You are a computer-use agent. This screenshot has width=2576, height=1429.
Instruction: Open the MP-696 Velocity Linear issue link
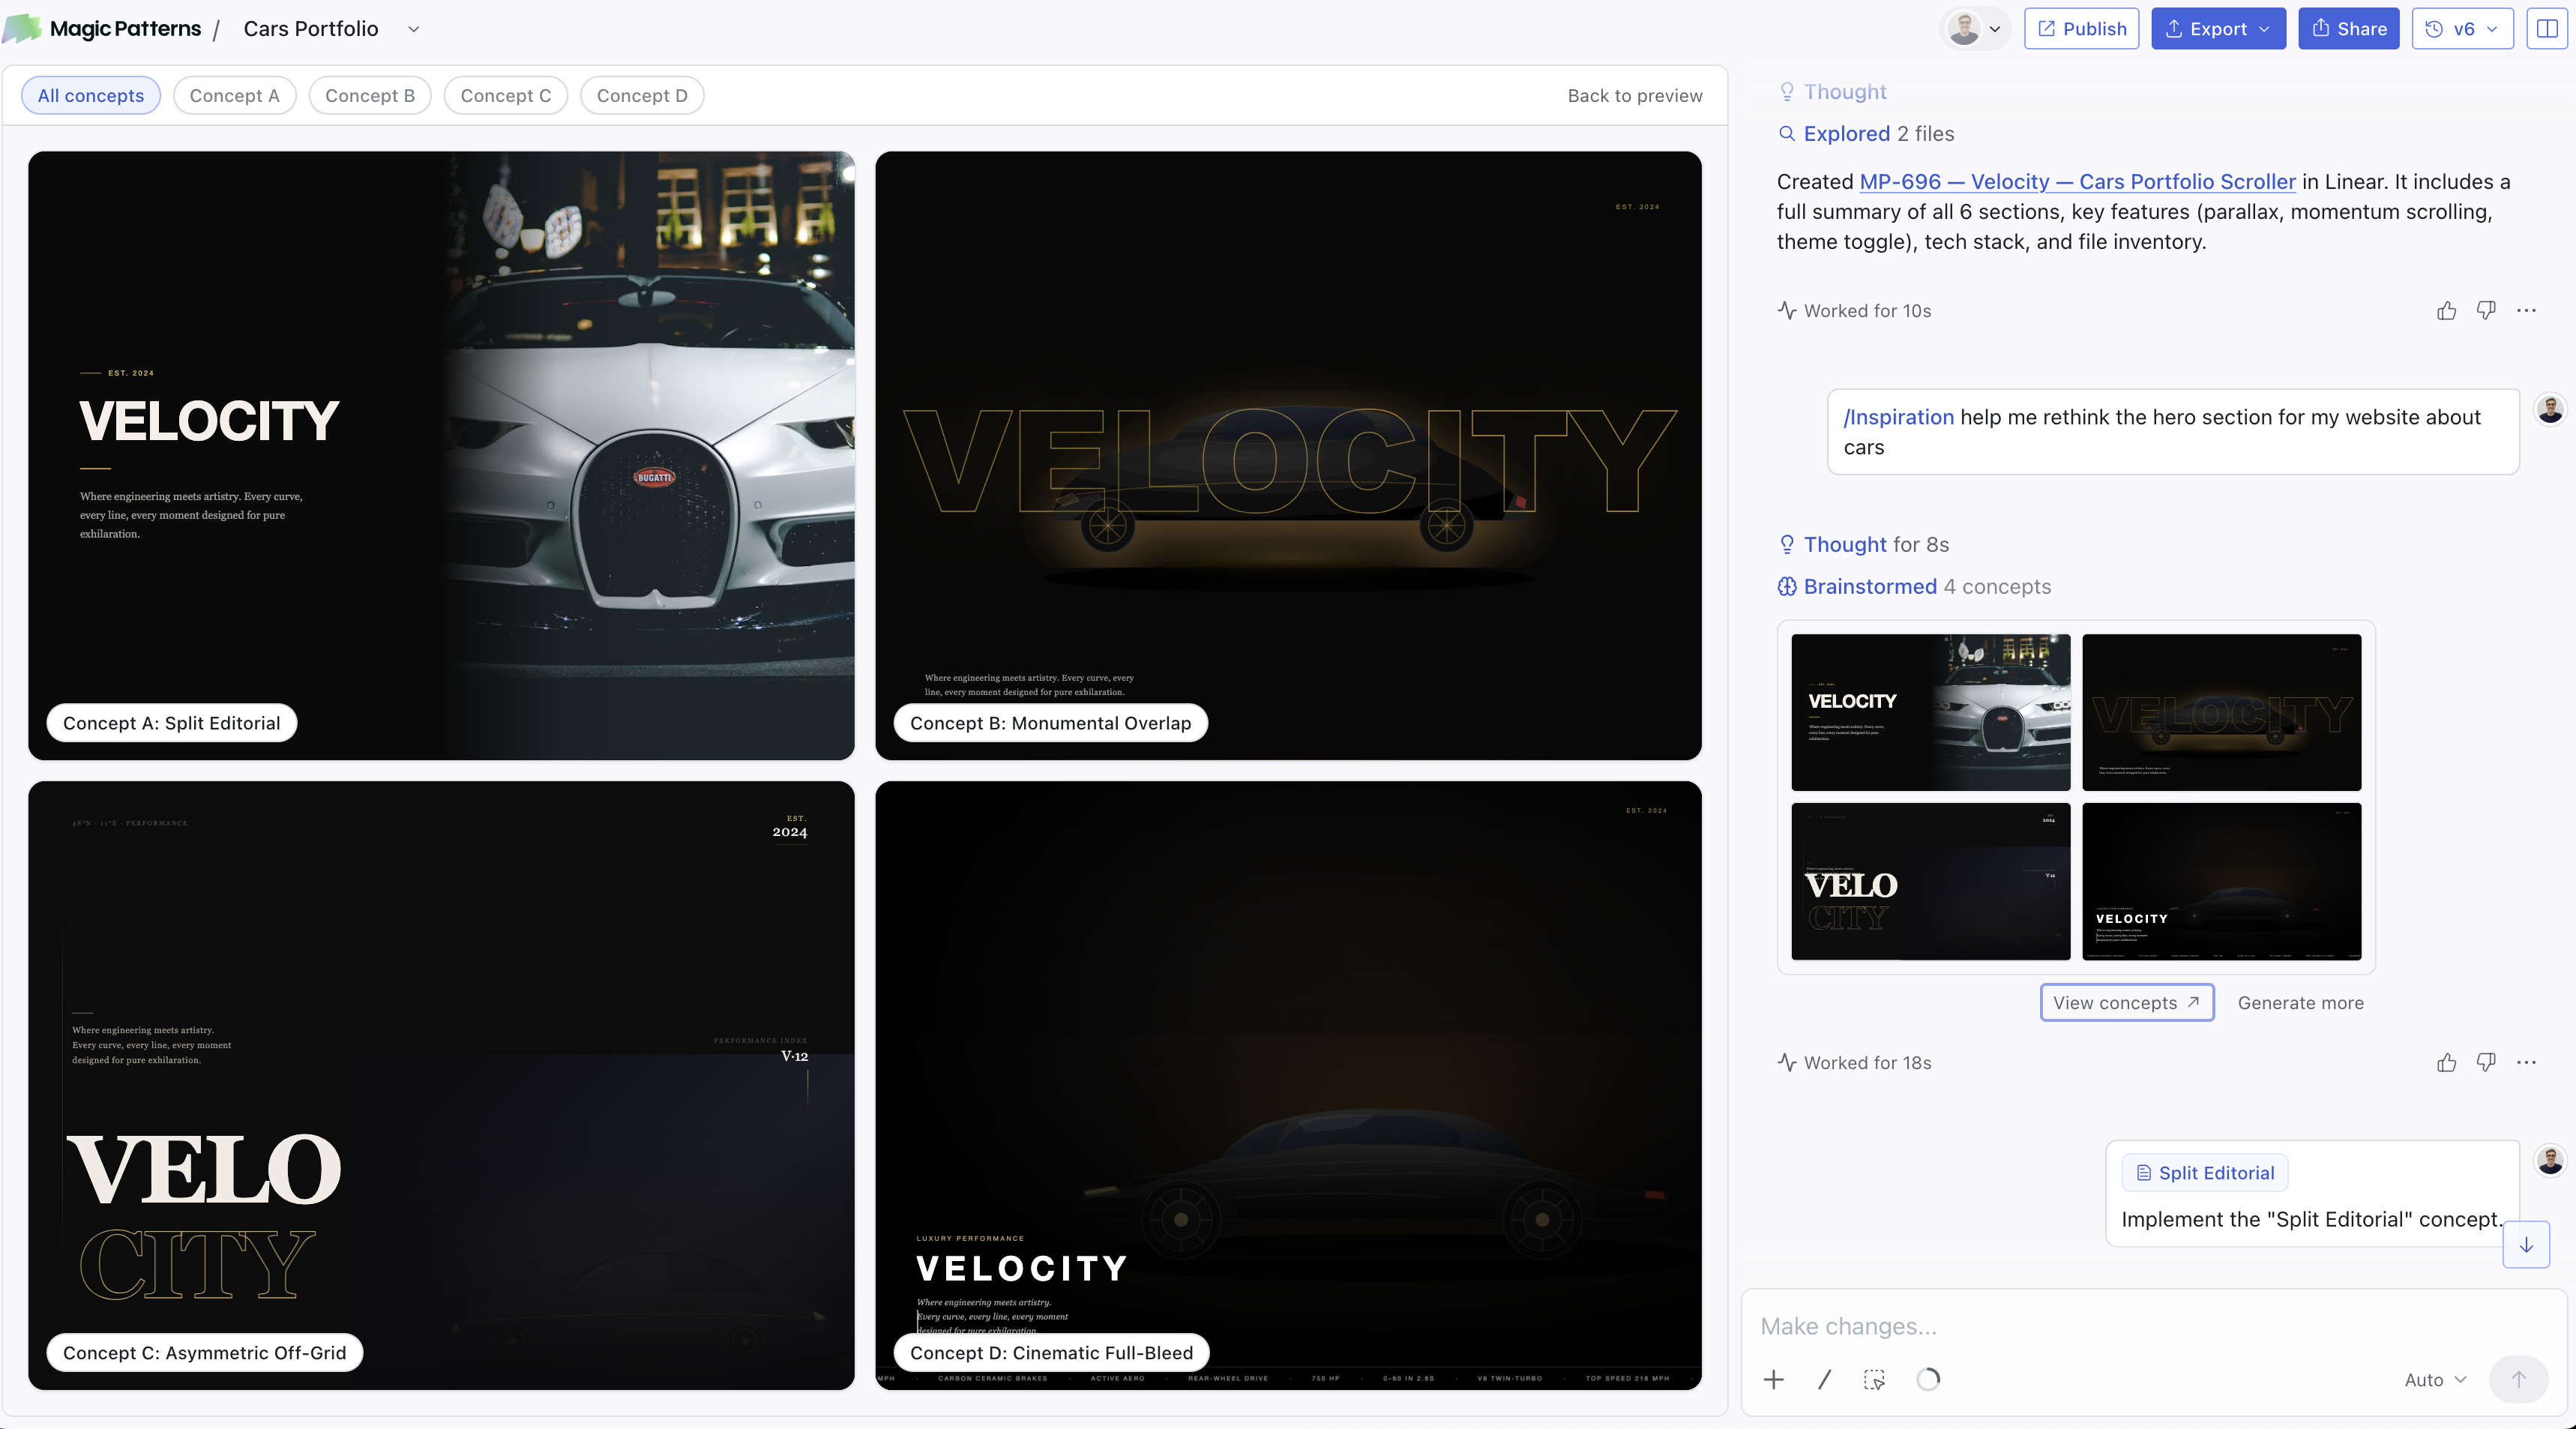tap(2077, 182)
